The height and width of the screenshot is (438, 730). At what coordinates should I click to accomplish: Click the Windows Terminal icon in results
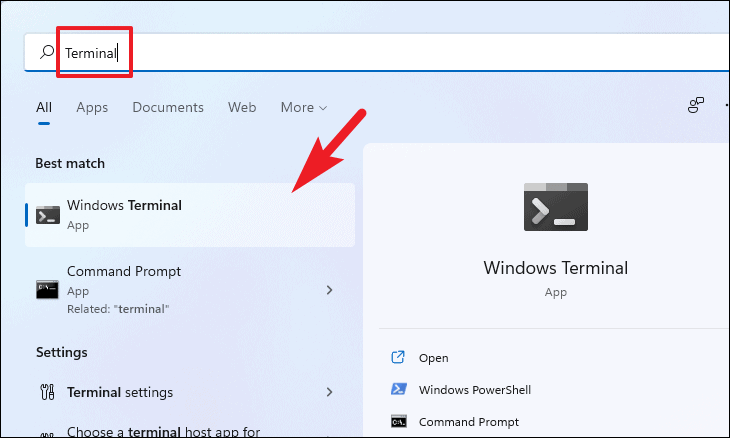48,216
